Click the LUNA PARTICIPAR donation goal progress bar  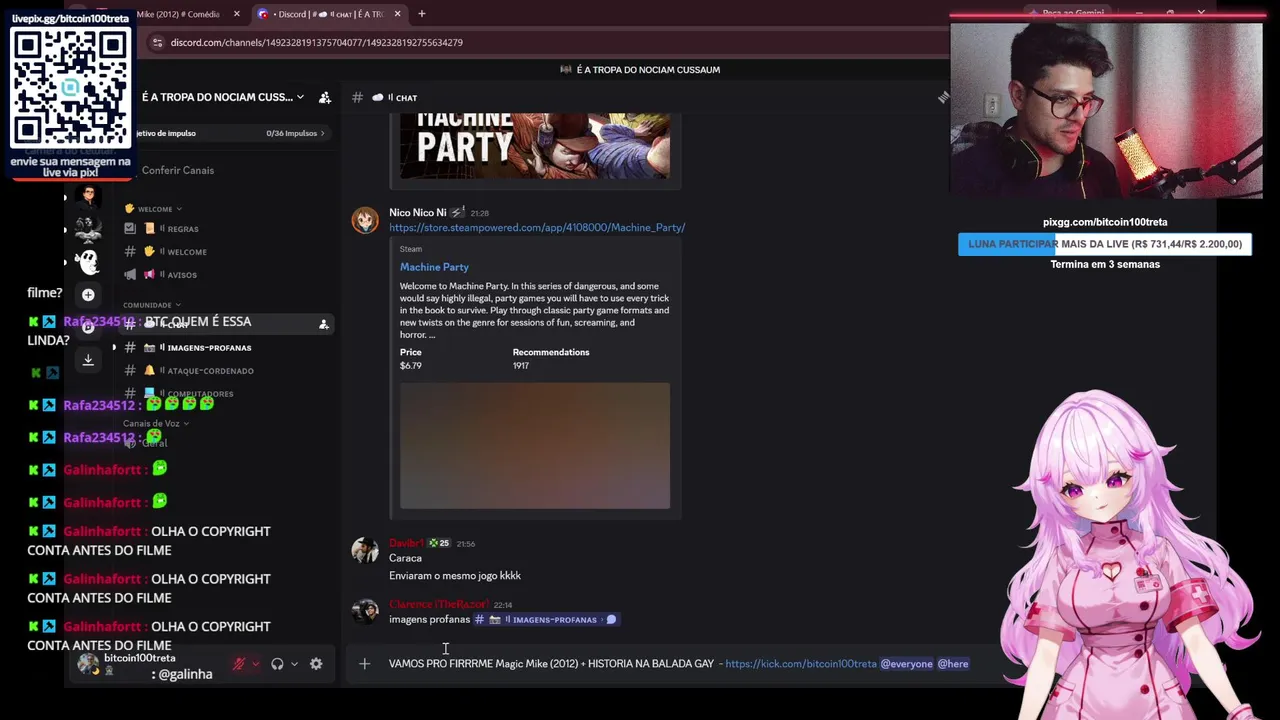point(1105,244)
